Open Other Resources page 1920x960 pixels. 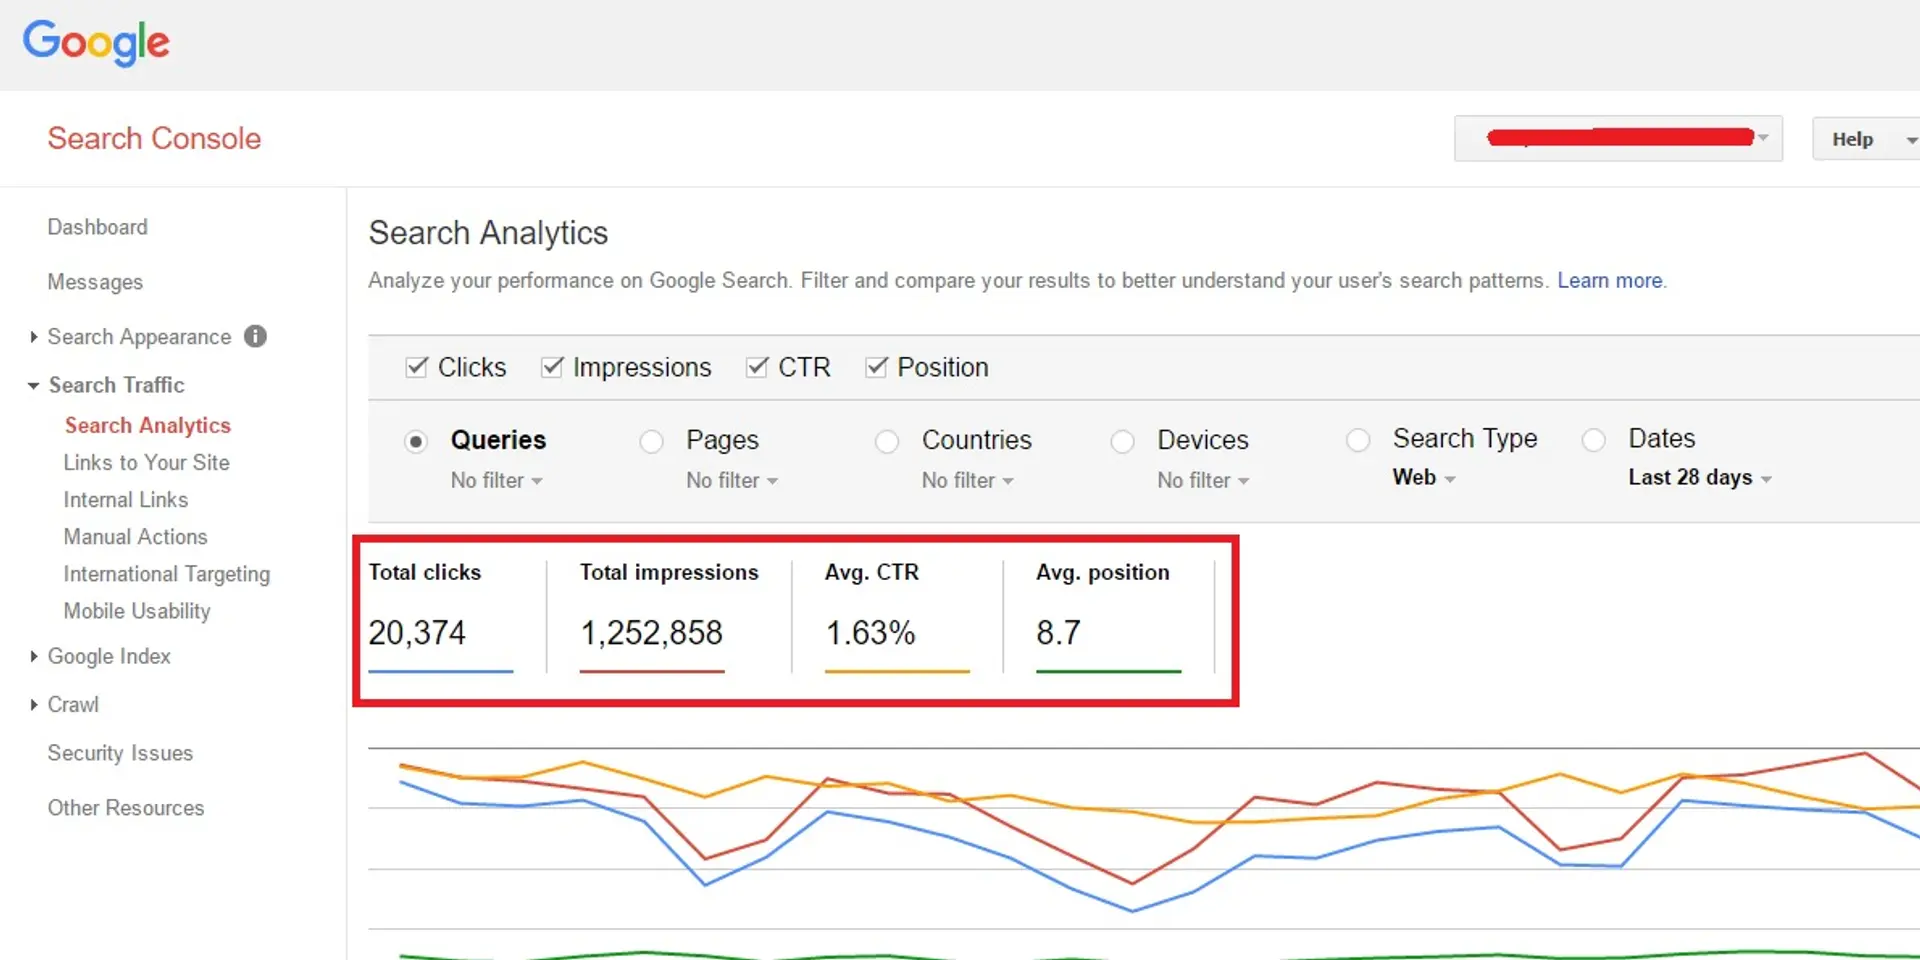click(x=126, y=808)
